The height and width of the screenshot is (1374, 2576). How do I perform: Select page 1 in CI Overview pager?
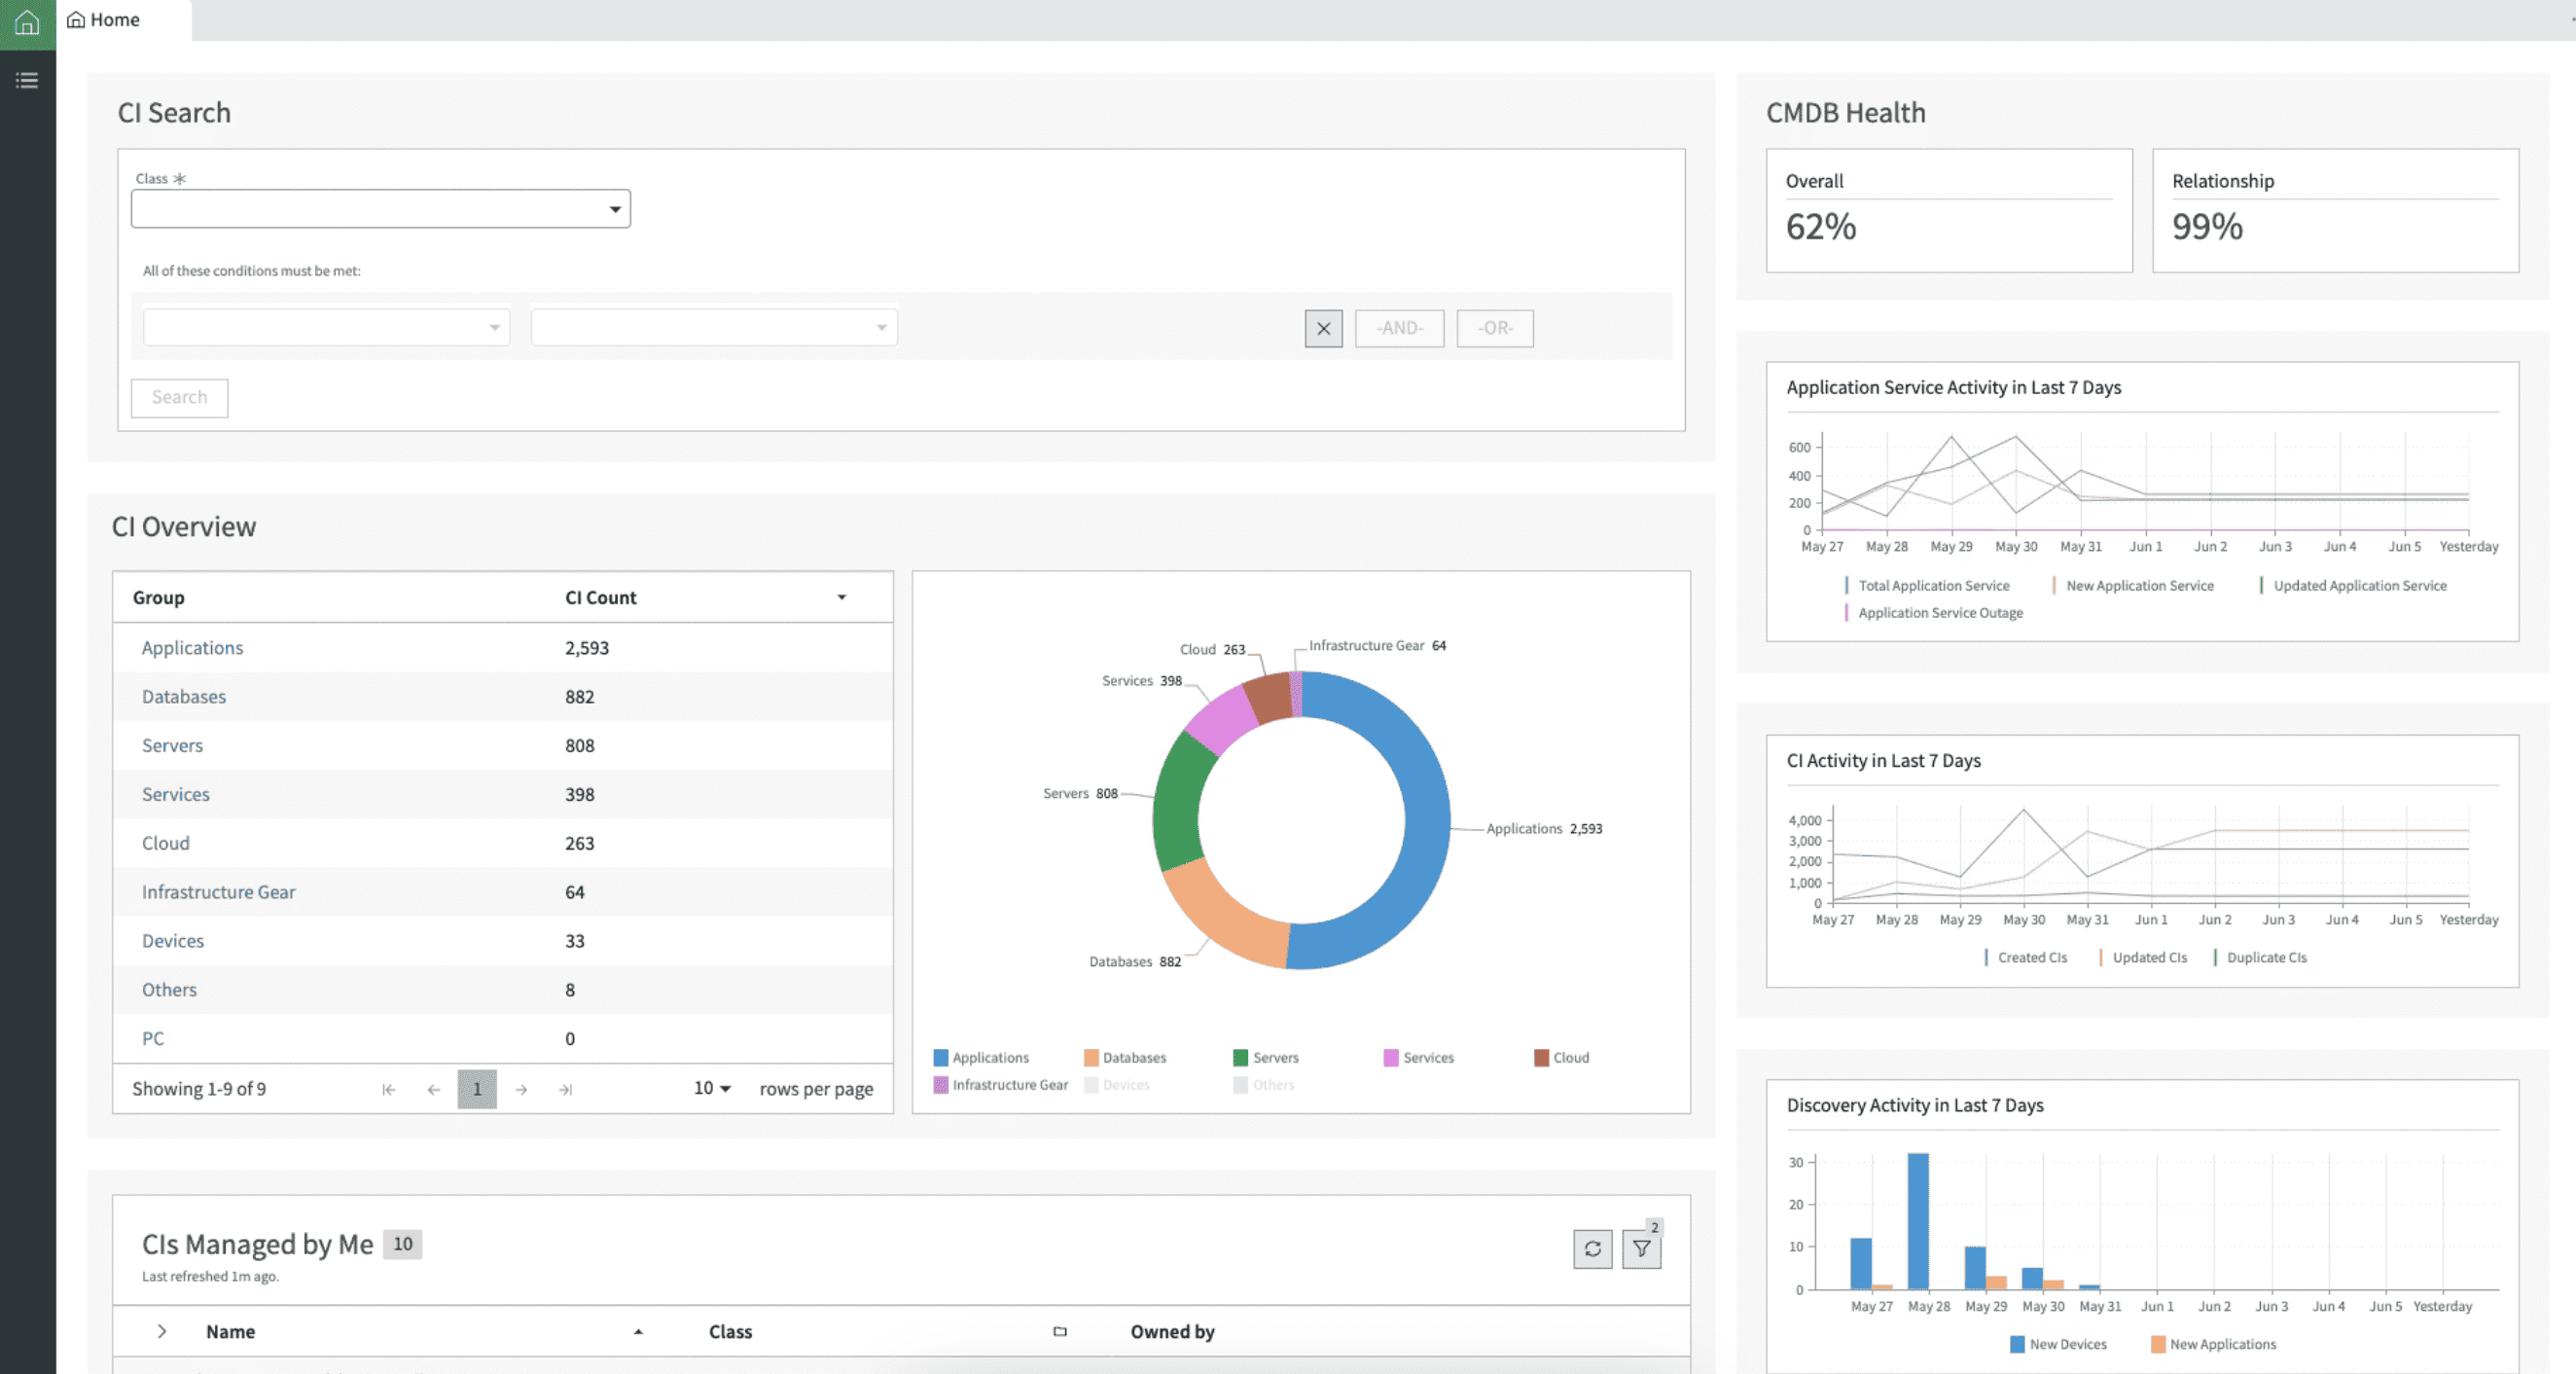[477, 1089]
